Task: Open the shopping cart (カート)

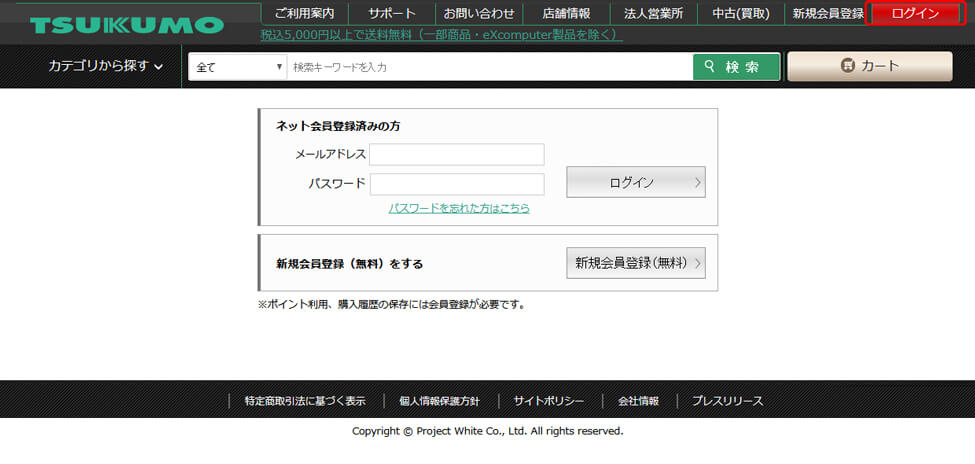Action: point(869,67)
